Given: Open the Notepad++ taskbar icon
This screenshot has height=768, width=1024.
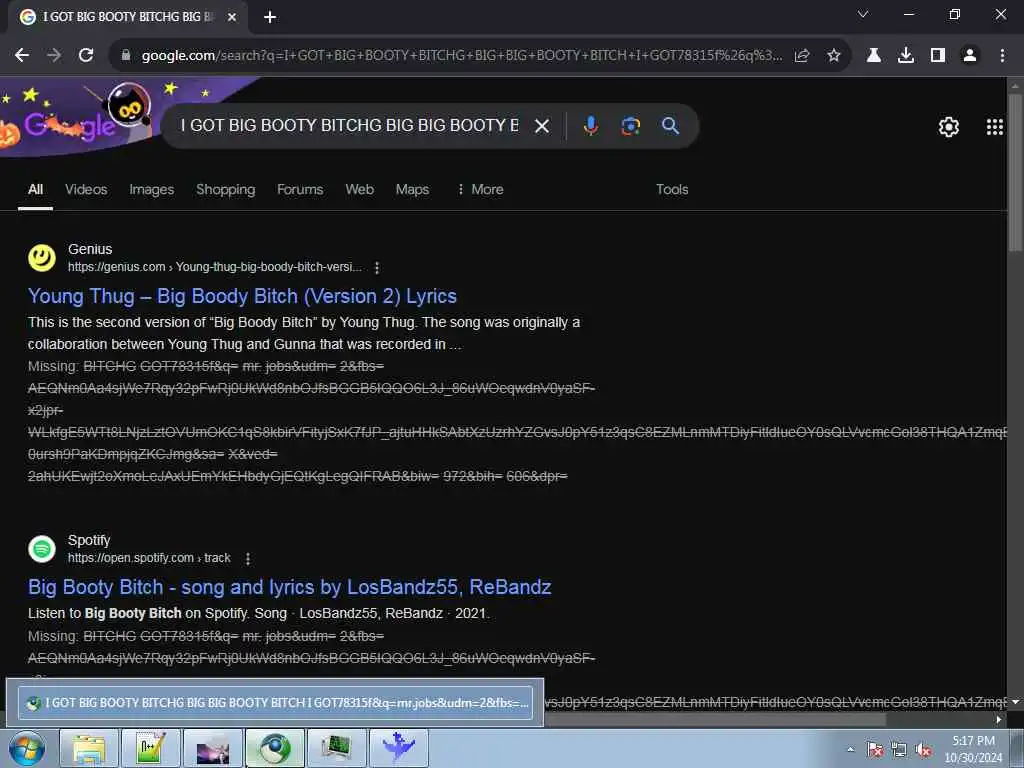Looking at the screenshot, I should pyautogui.click(x=151, y=748).
